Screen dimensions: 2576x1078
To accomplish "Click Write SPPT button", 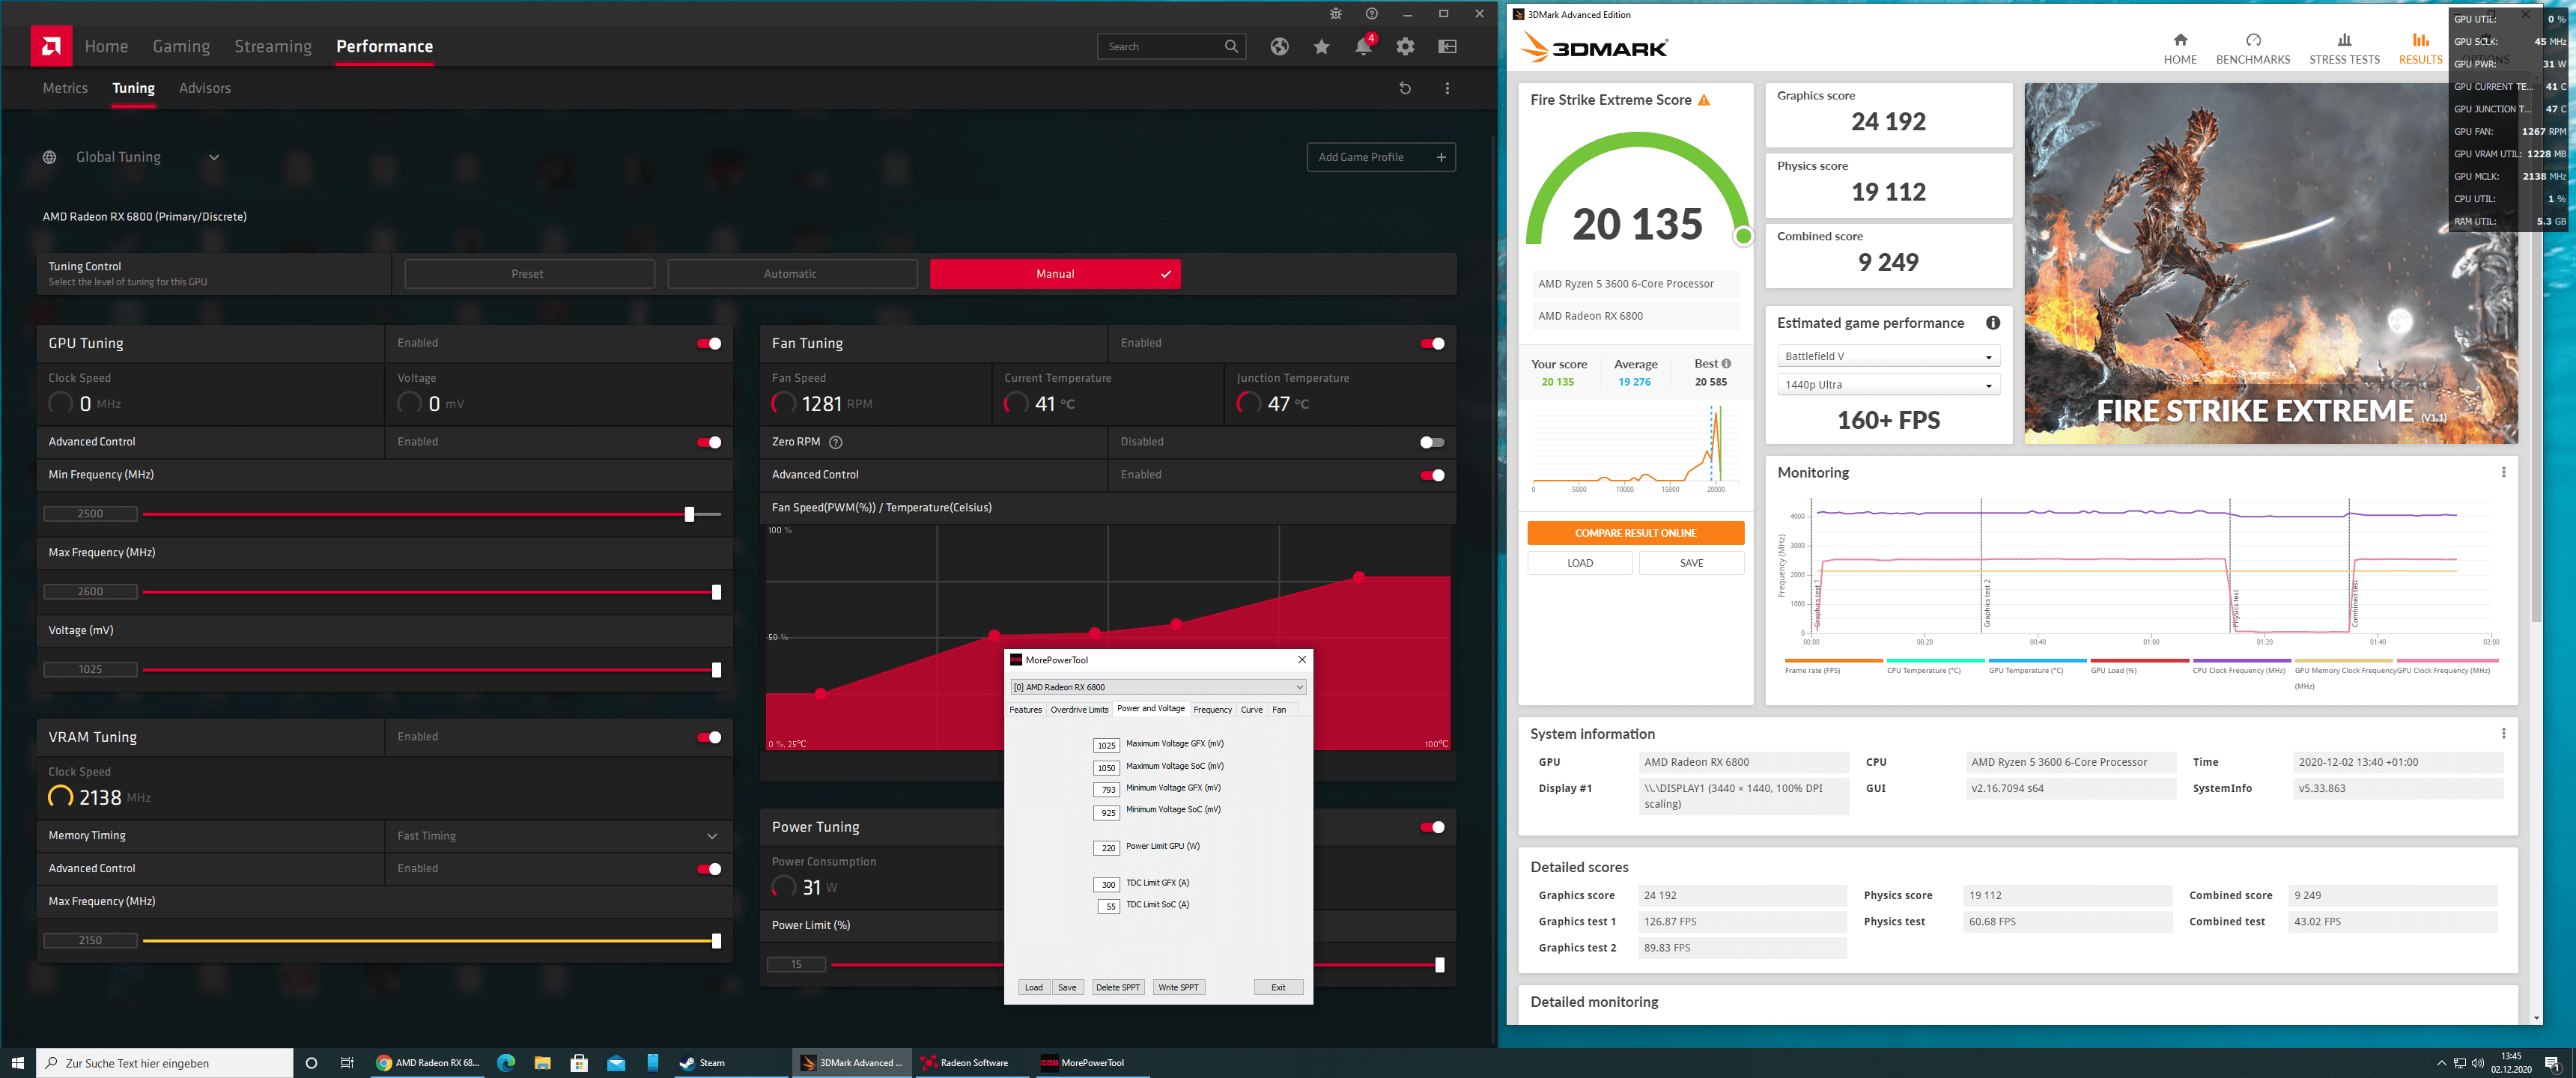I will (x=1178, y=987).
